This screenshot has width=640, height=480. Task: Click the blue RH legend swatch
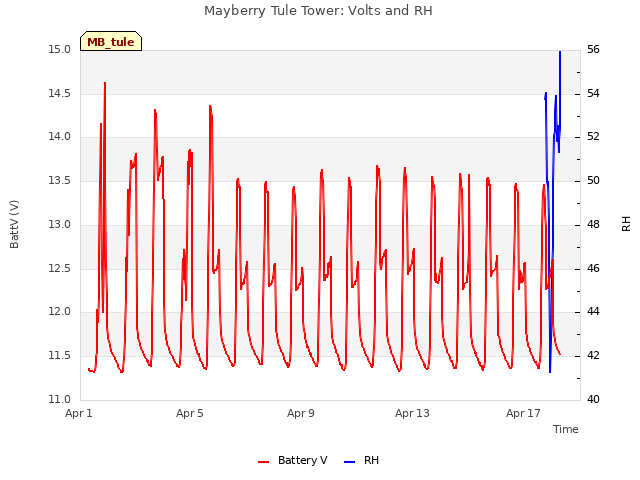pyautogui.click(x=350, y=462)
